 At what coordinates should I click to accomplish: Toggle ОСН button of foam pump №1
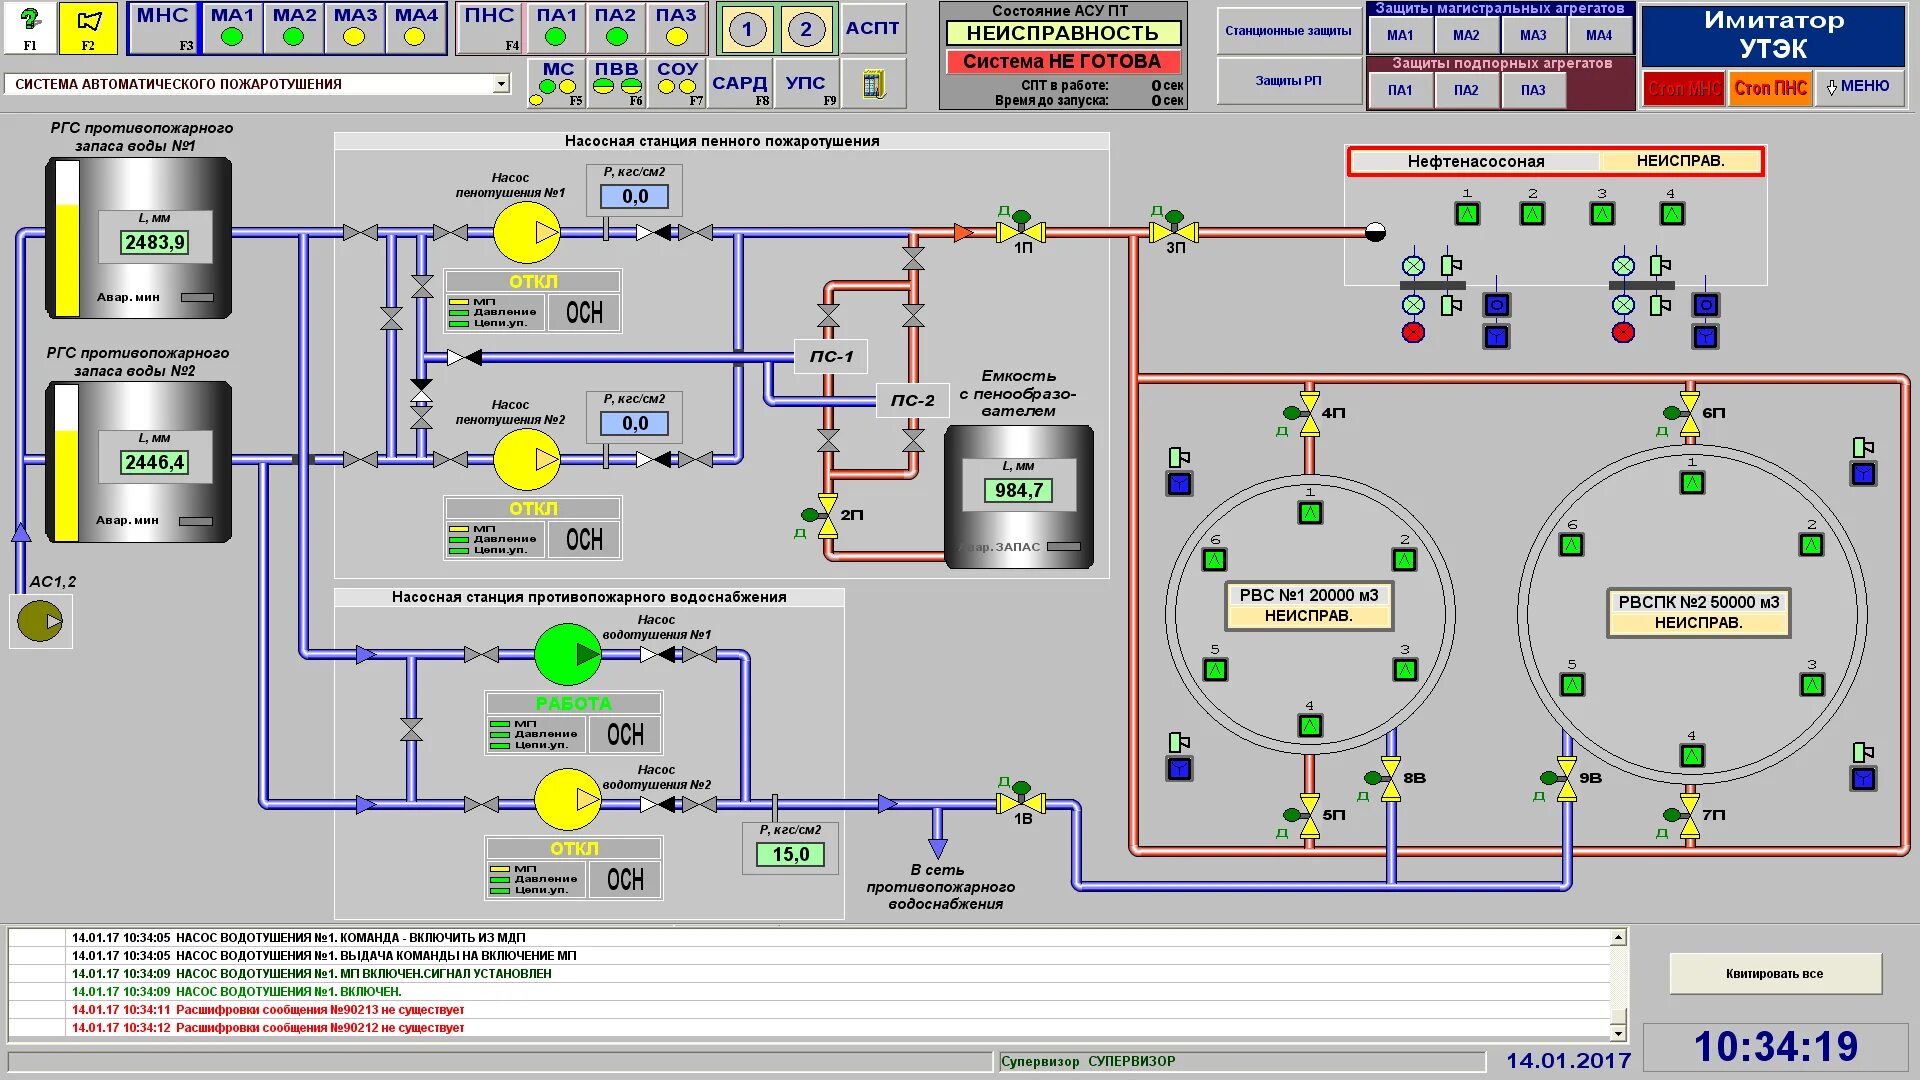click(x=585, y=313)
